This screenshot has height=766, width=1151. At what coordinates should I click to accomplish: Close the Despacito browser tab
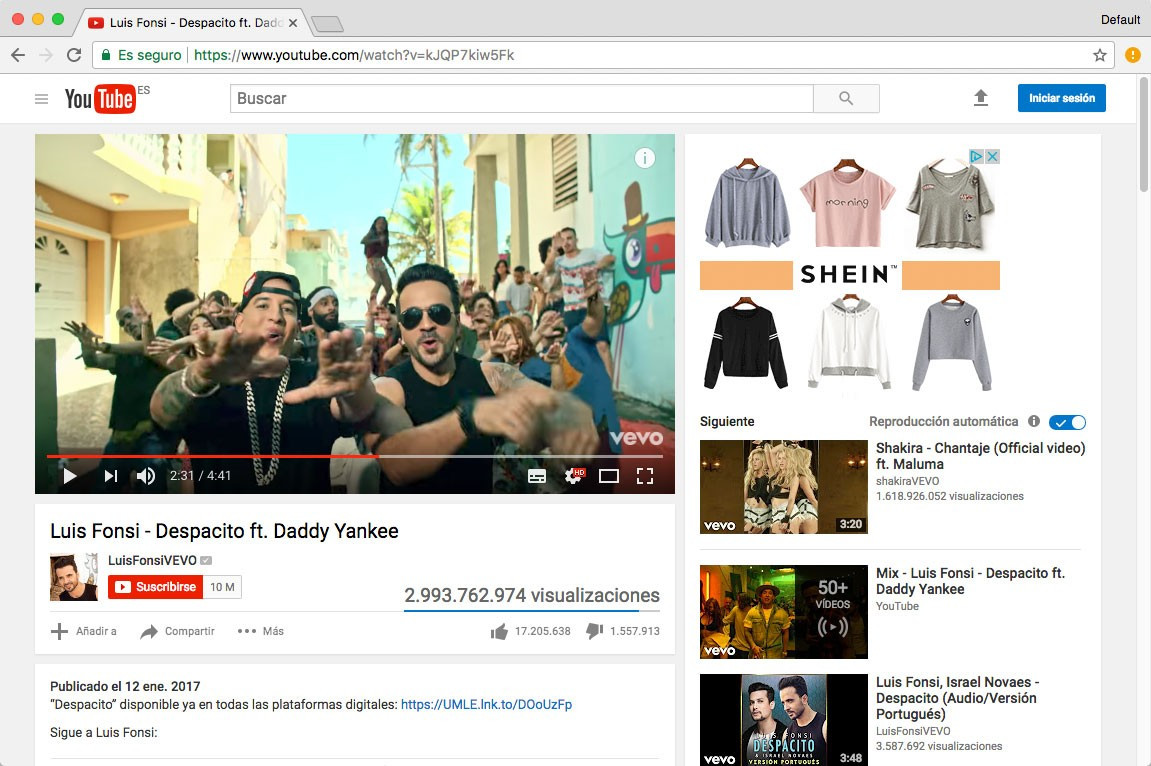[x=293, y=23]
